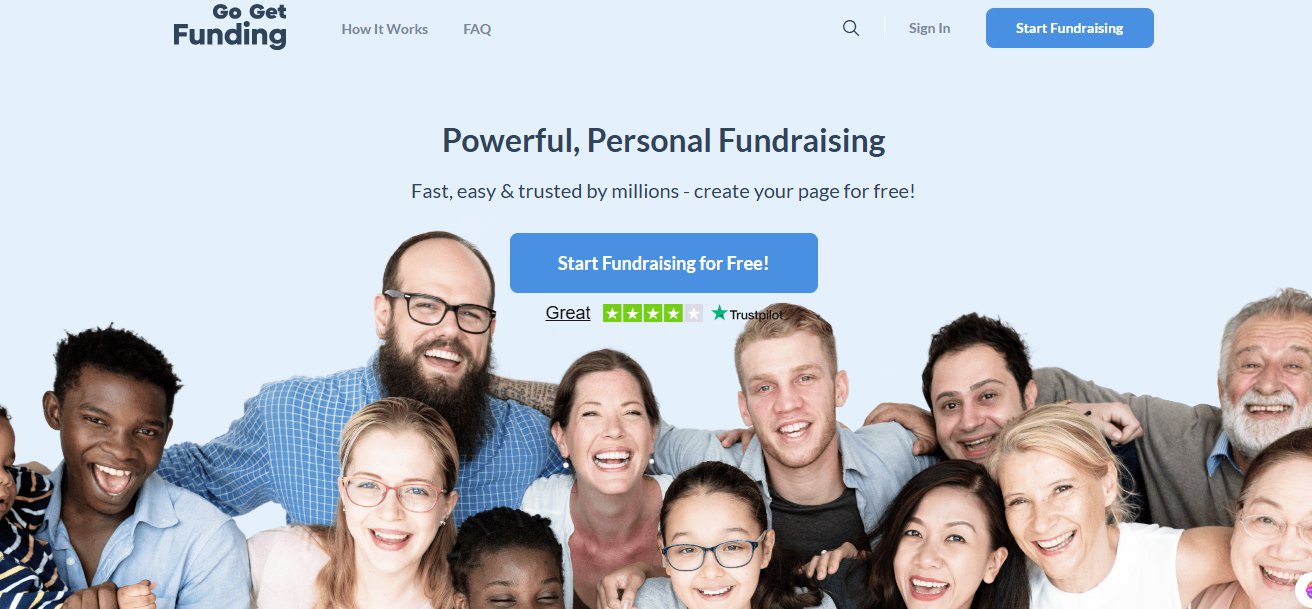Screen dimensions: 1312x609
Task: Click the Go Get Funding logo
Action: [x=230, y=27]
